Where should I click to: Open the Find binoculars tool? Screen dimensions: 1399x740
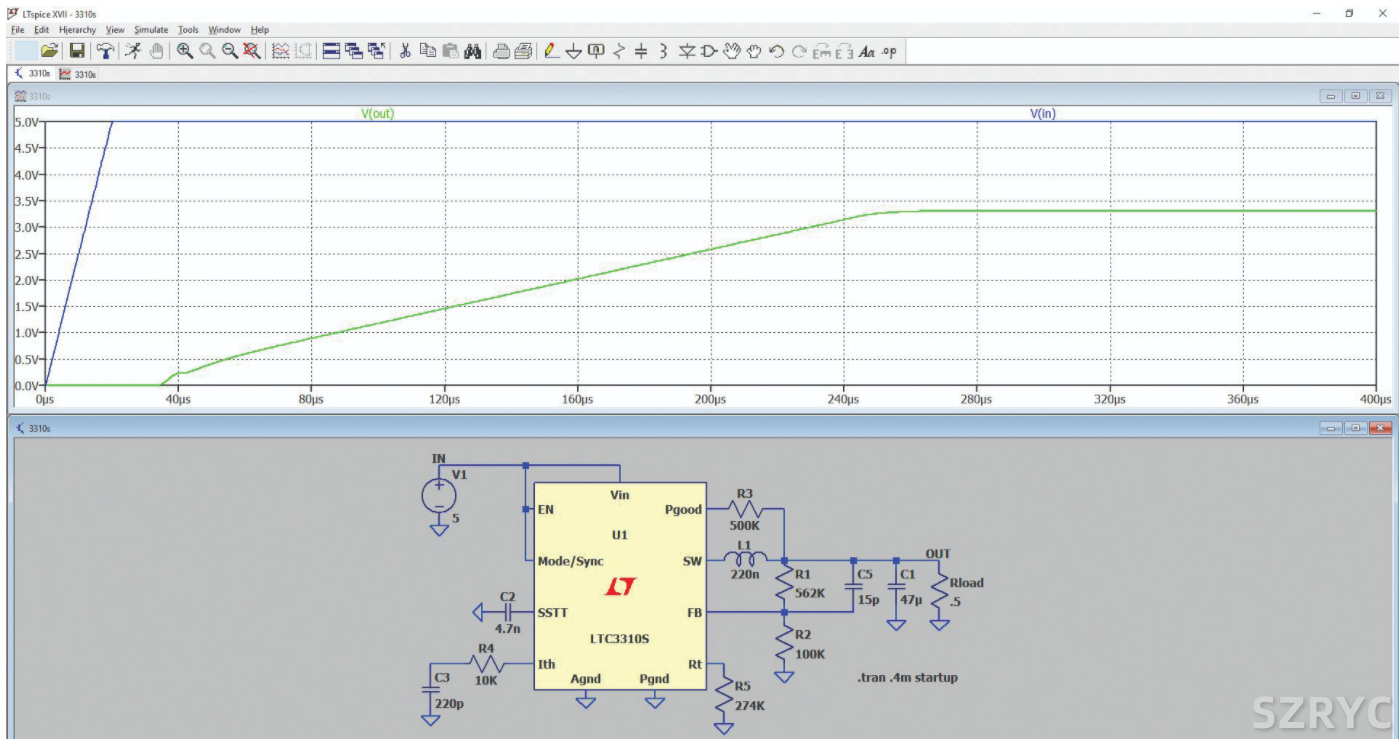tap(473, 51)
